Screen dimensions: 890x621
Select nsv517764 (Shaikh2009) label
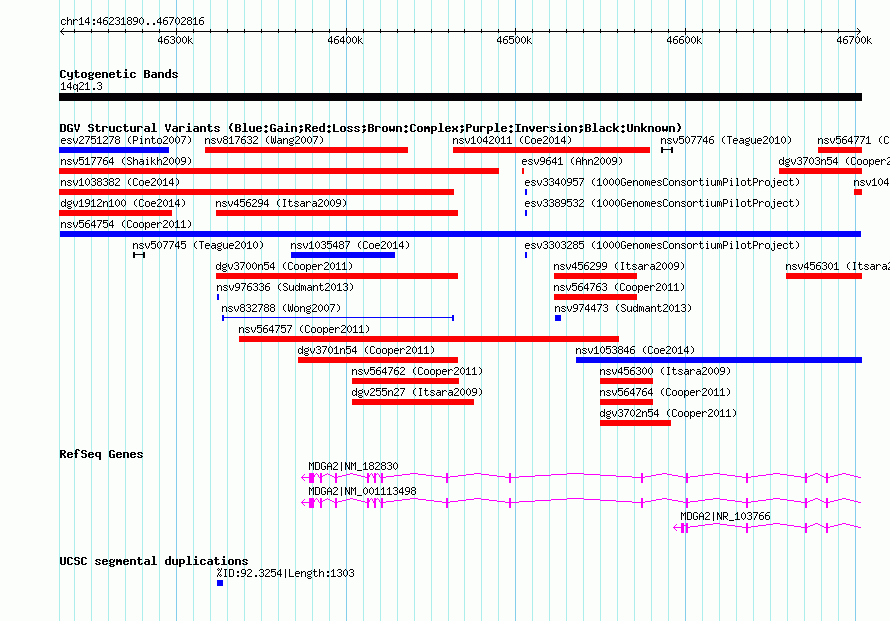coord(126,161)
